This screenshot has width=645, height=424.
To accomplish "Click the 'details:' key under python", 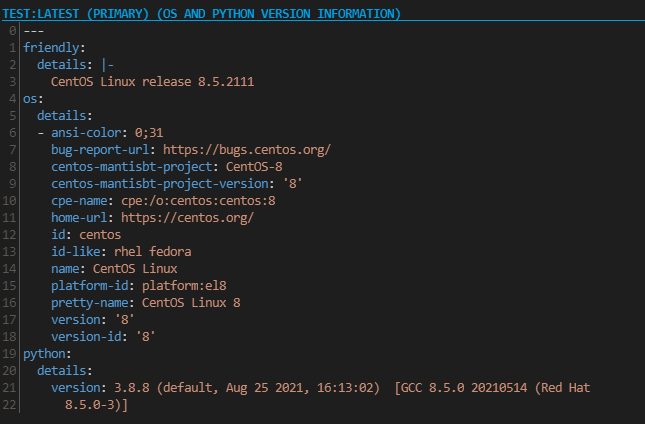I will click(65, 371).
